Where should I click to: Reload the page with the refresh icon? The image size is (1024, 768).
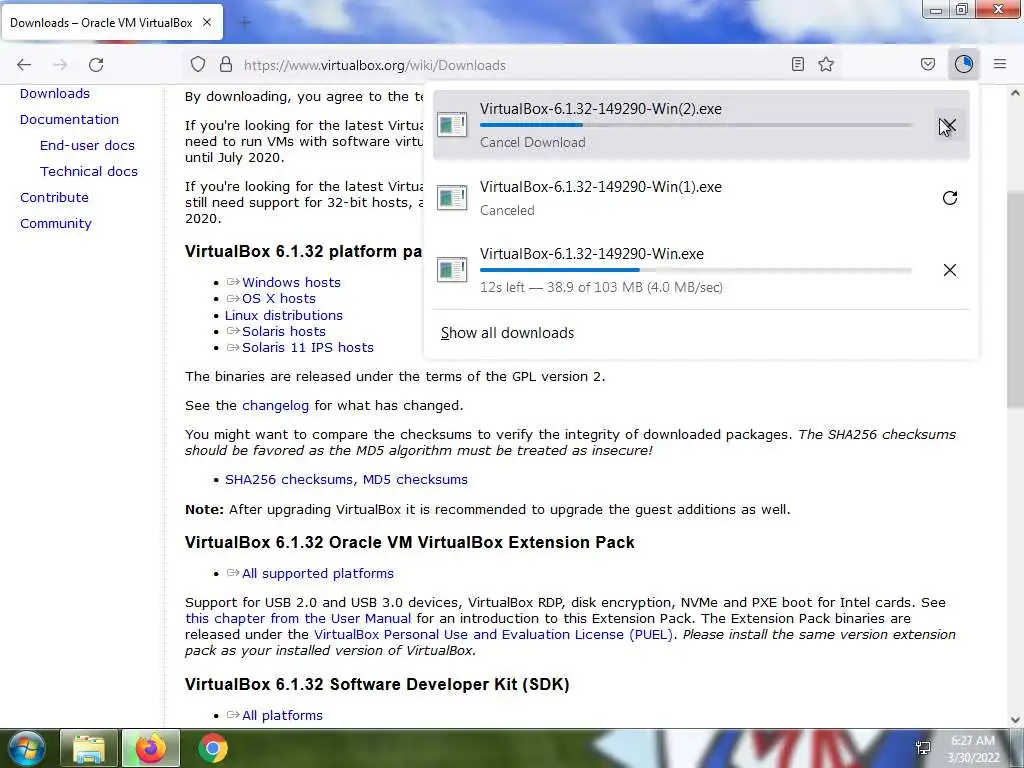click(96, 65)
